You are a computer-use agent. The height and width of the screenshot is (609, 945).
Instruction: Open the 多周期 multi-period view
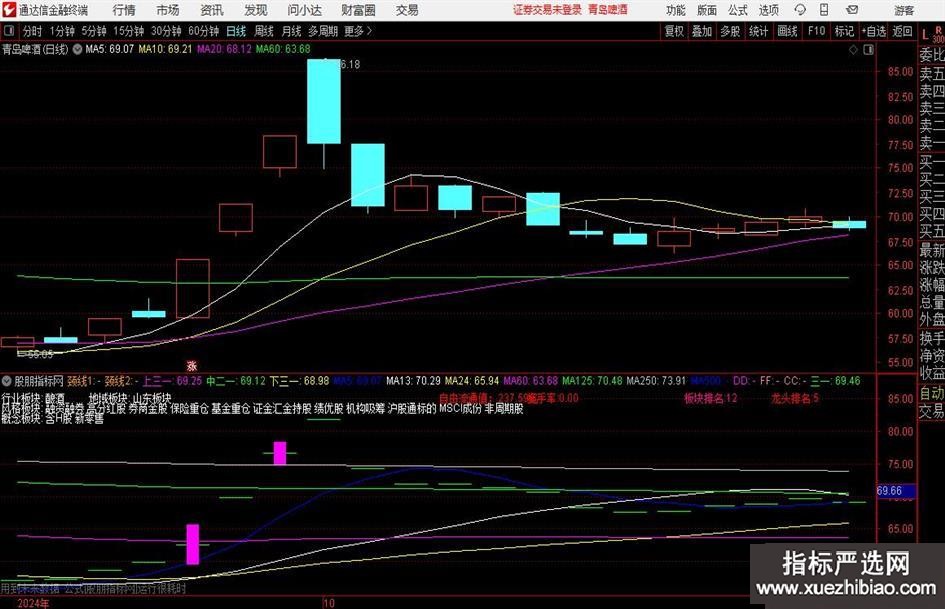323,31
